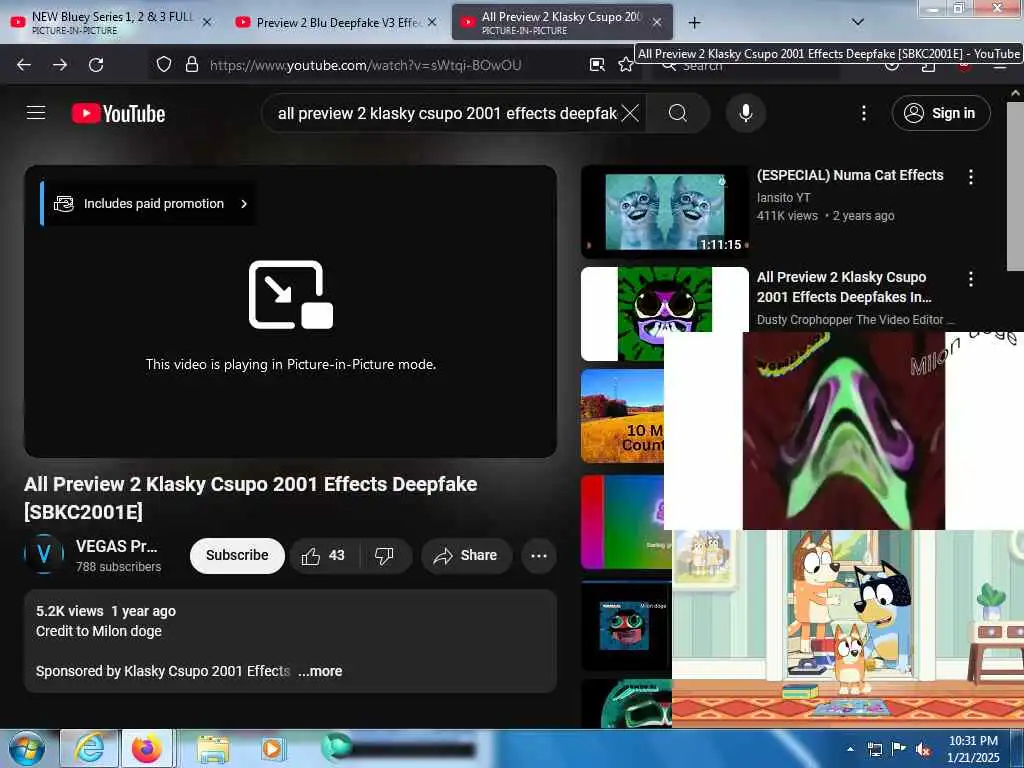The width and height of the screenshot is (1024, 768).
Task: Launch Internet Explorer from taskbar
Action: pyautogui.click(x=88, y=748)
